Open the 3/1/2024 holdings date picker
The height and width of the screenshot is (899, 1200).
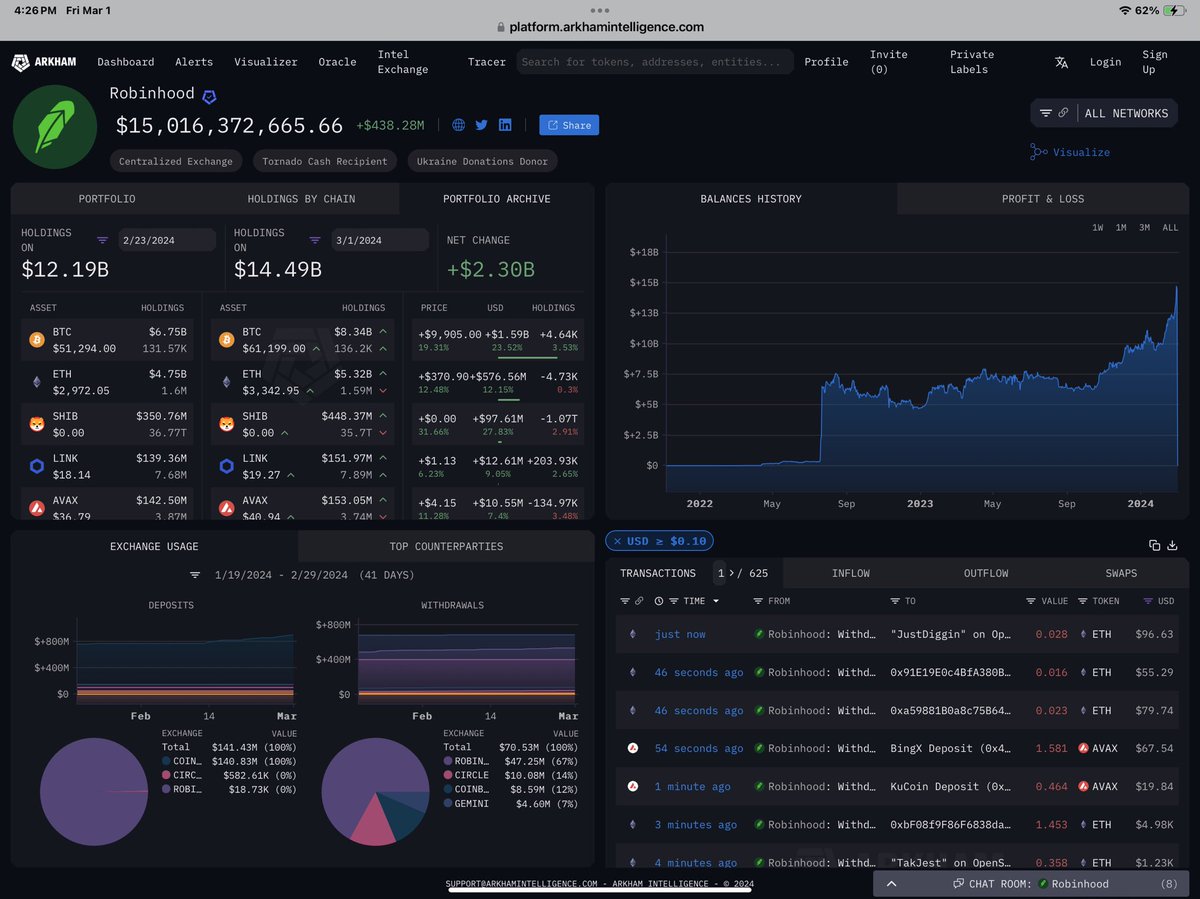[380, 240]
